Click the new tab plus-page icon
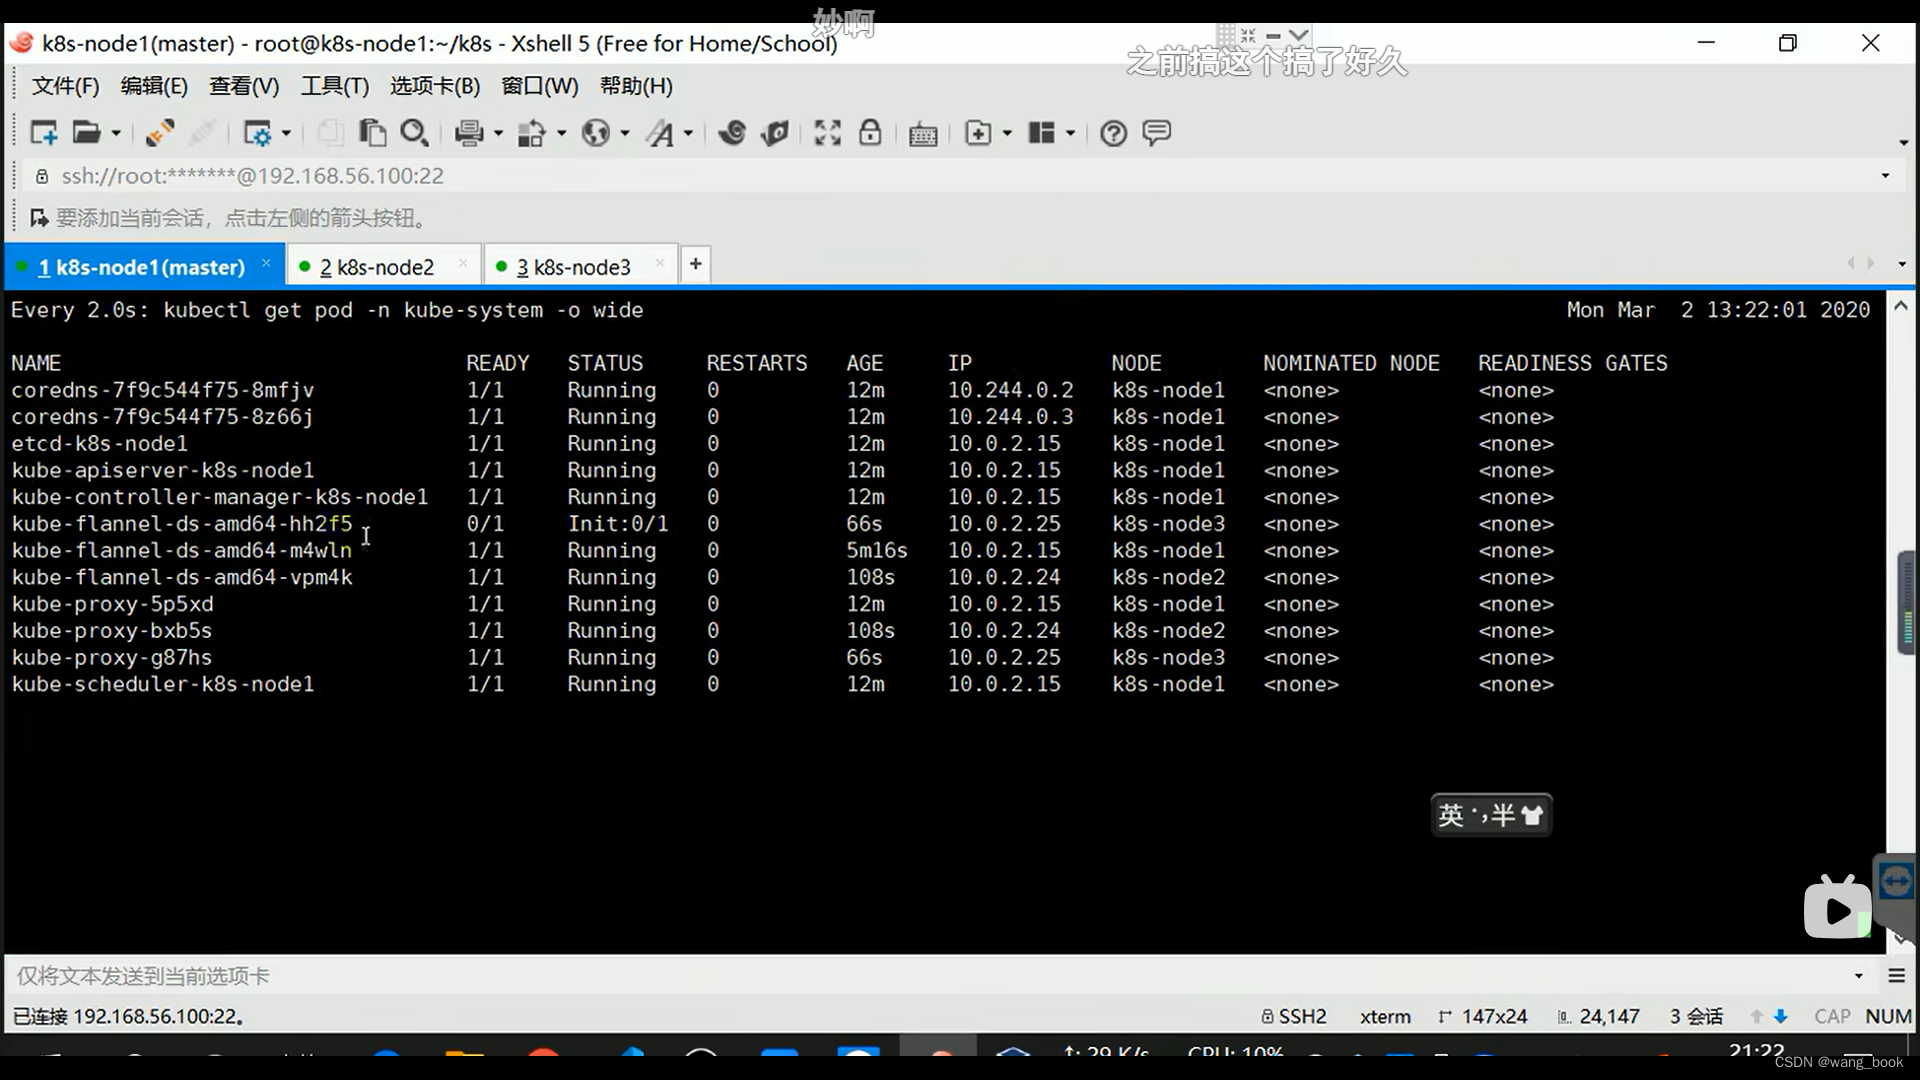This screenshot has width=1920, height=1080. click(x=978, y=133)
